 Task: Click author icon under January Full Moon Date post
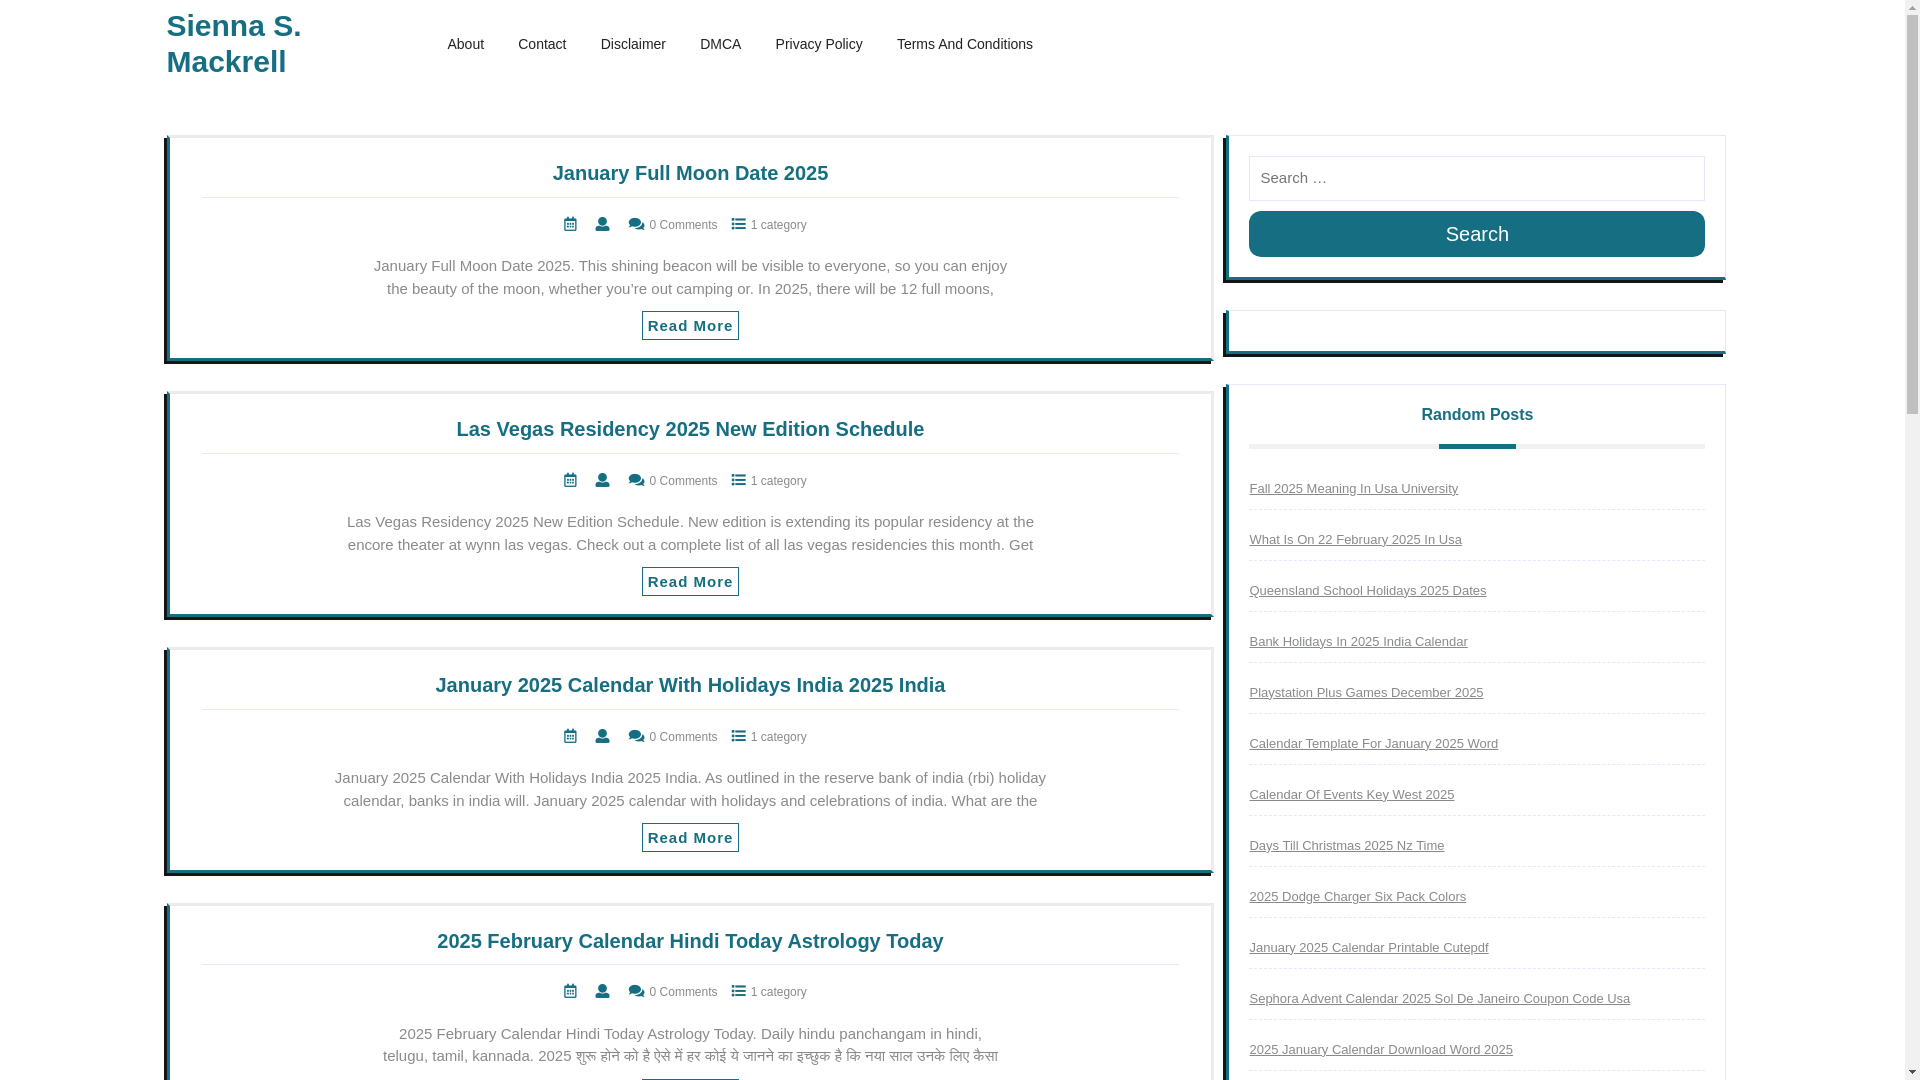click(x=602, y=225)
